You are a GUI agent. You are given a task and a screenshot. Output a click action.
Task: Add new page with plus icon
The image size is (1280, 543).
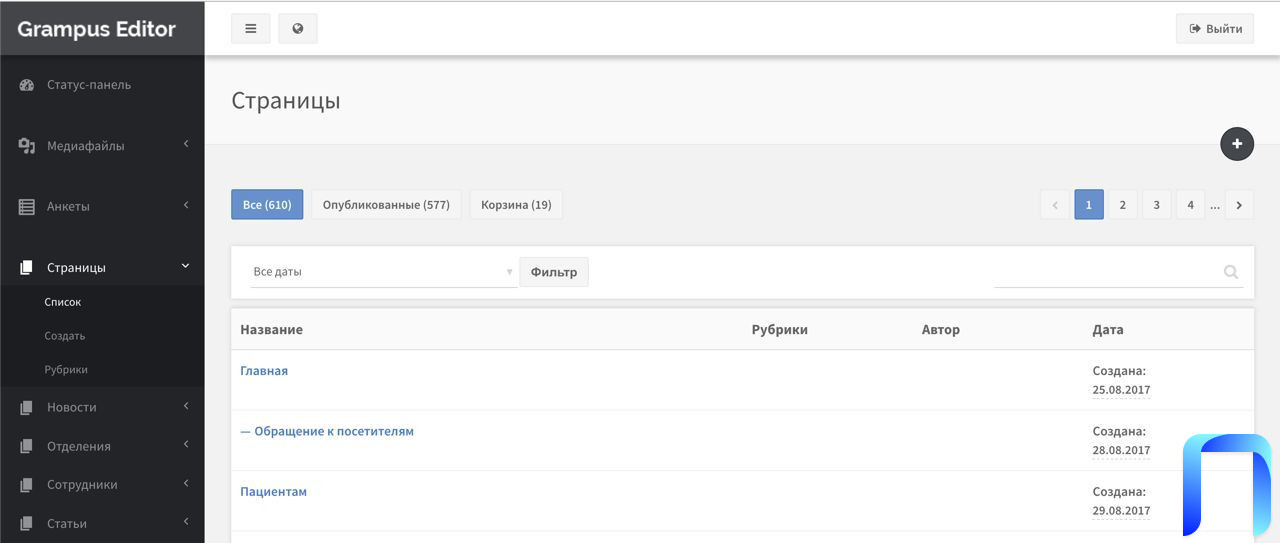pos(1237,144)
